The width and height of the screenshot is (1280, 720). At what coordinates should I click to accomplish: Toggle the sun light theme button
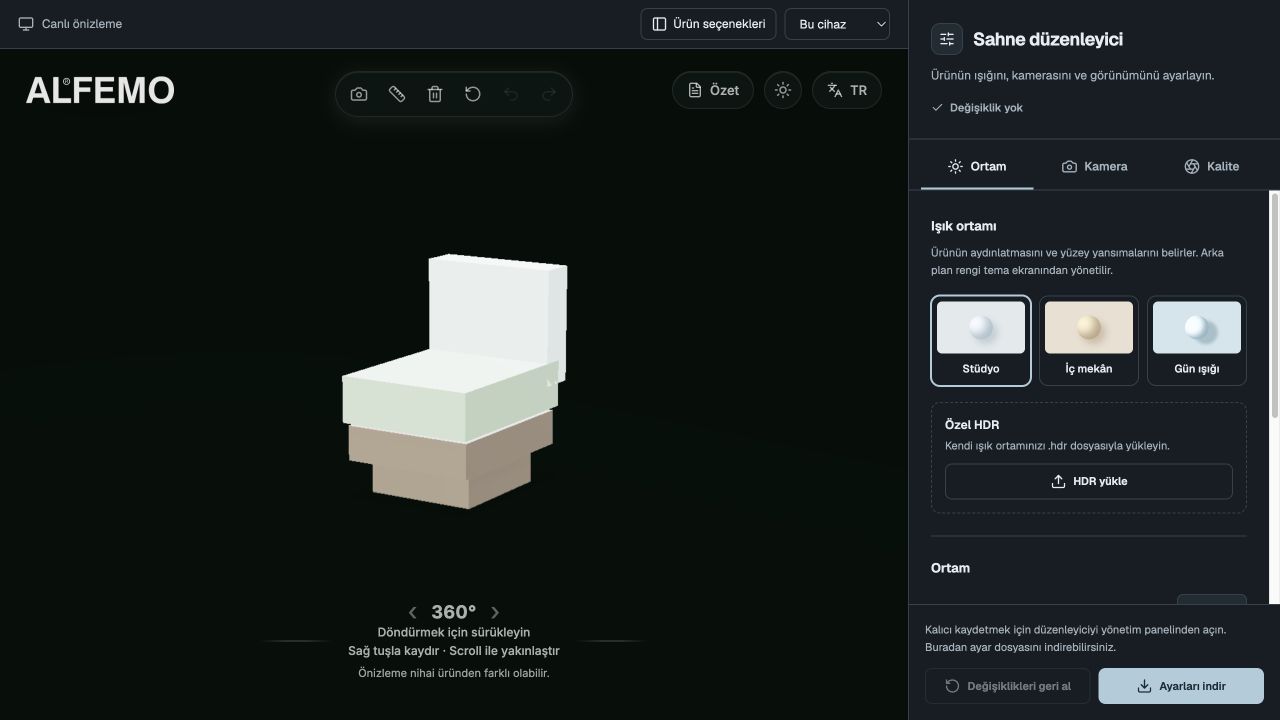point(783,90)
